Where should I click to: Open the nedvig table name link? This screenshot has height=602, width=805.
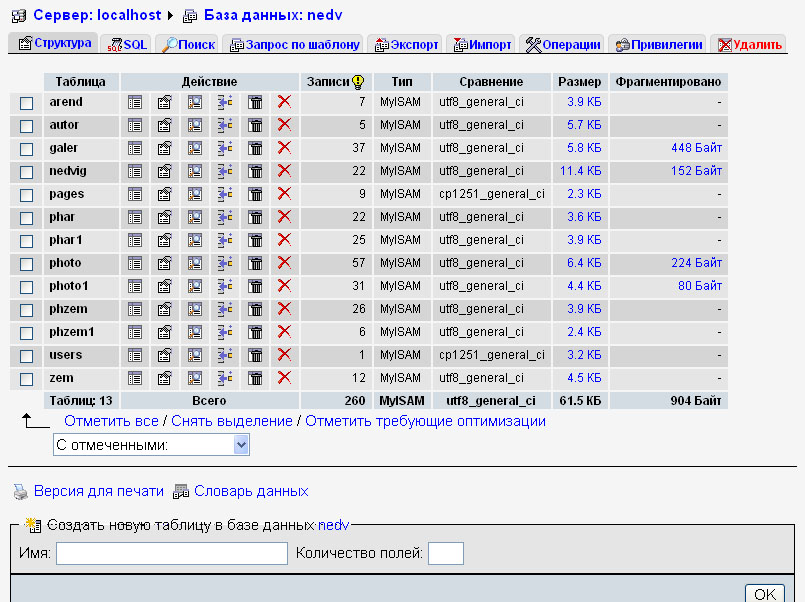click(68, 171)
